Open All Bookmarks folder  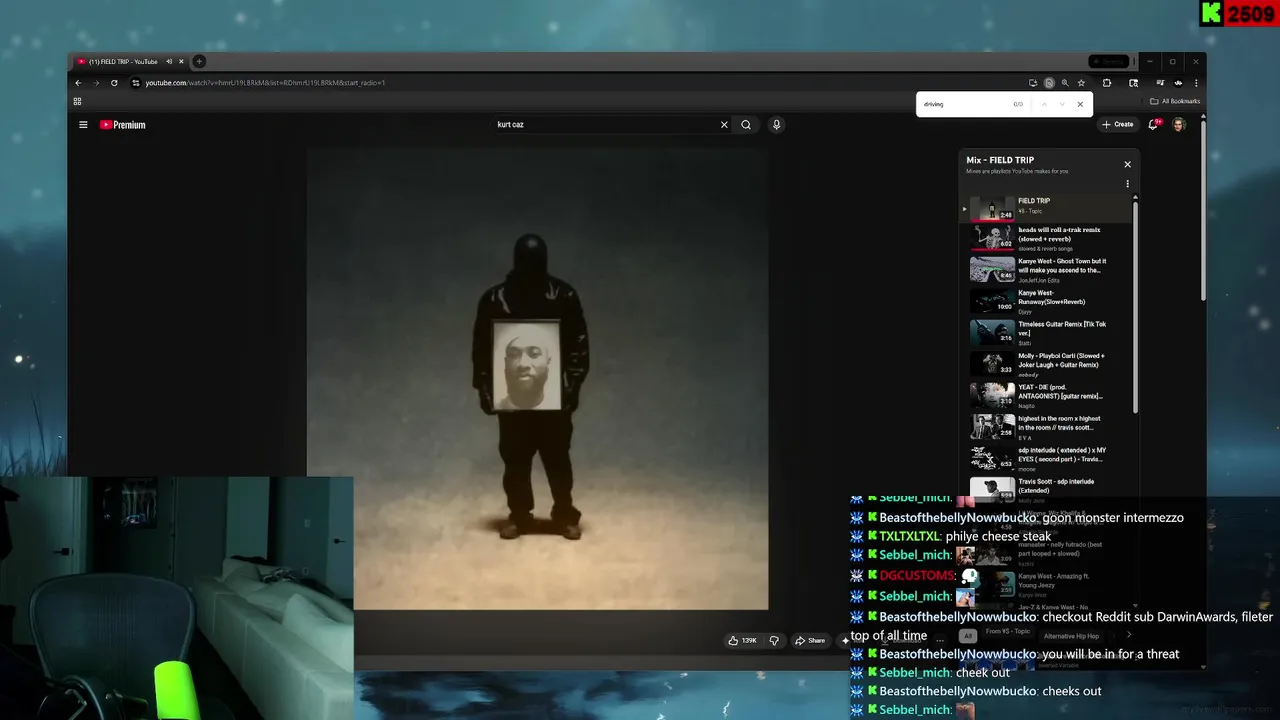[x=1175, y=101]
